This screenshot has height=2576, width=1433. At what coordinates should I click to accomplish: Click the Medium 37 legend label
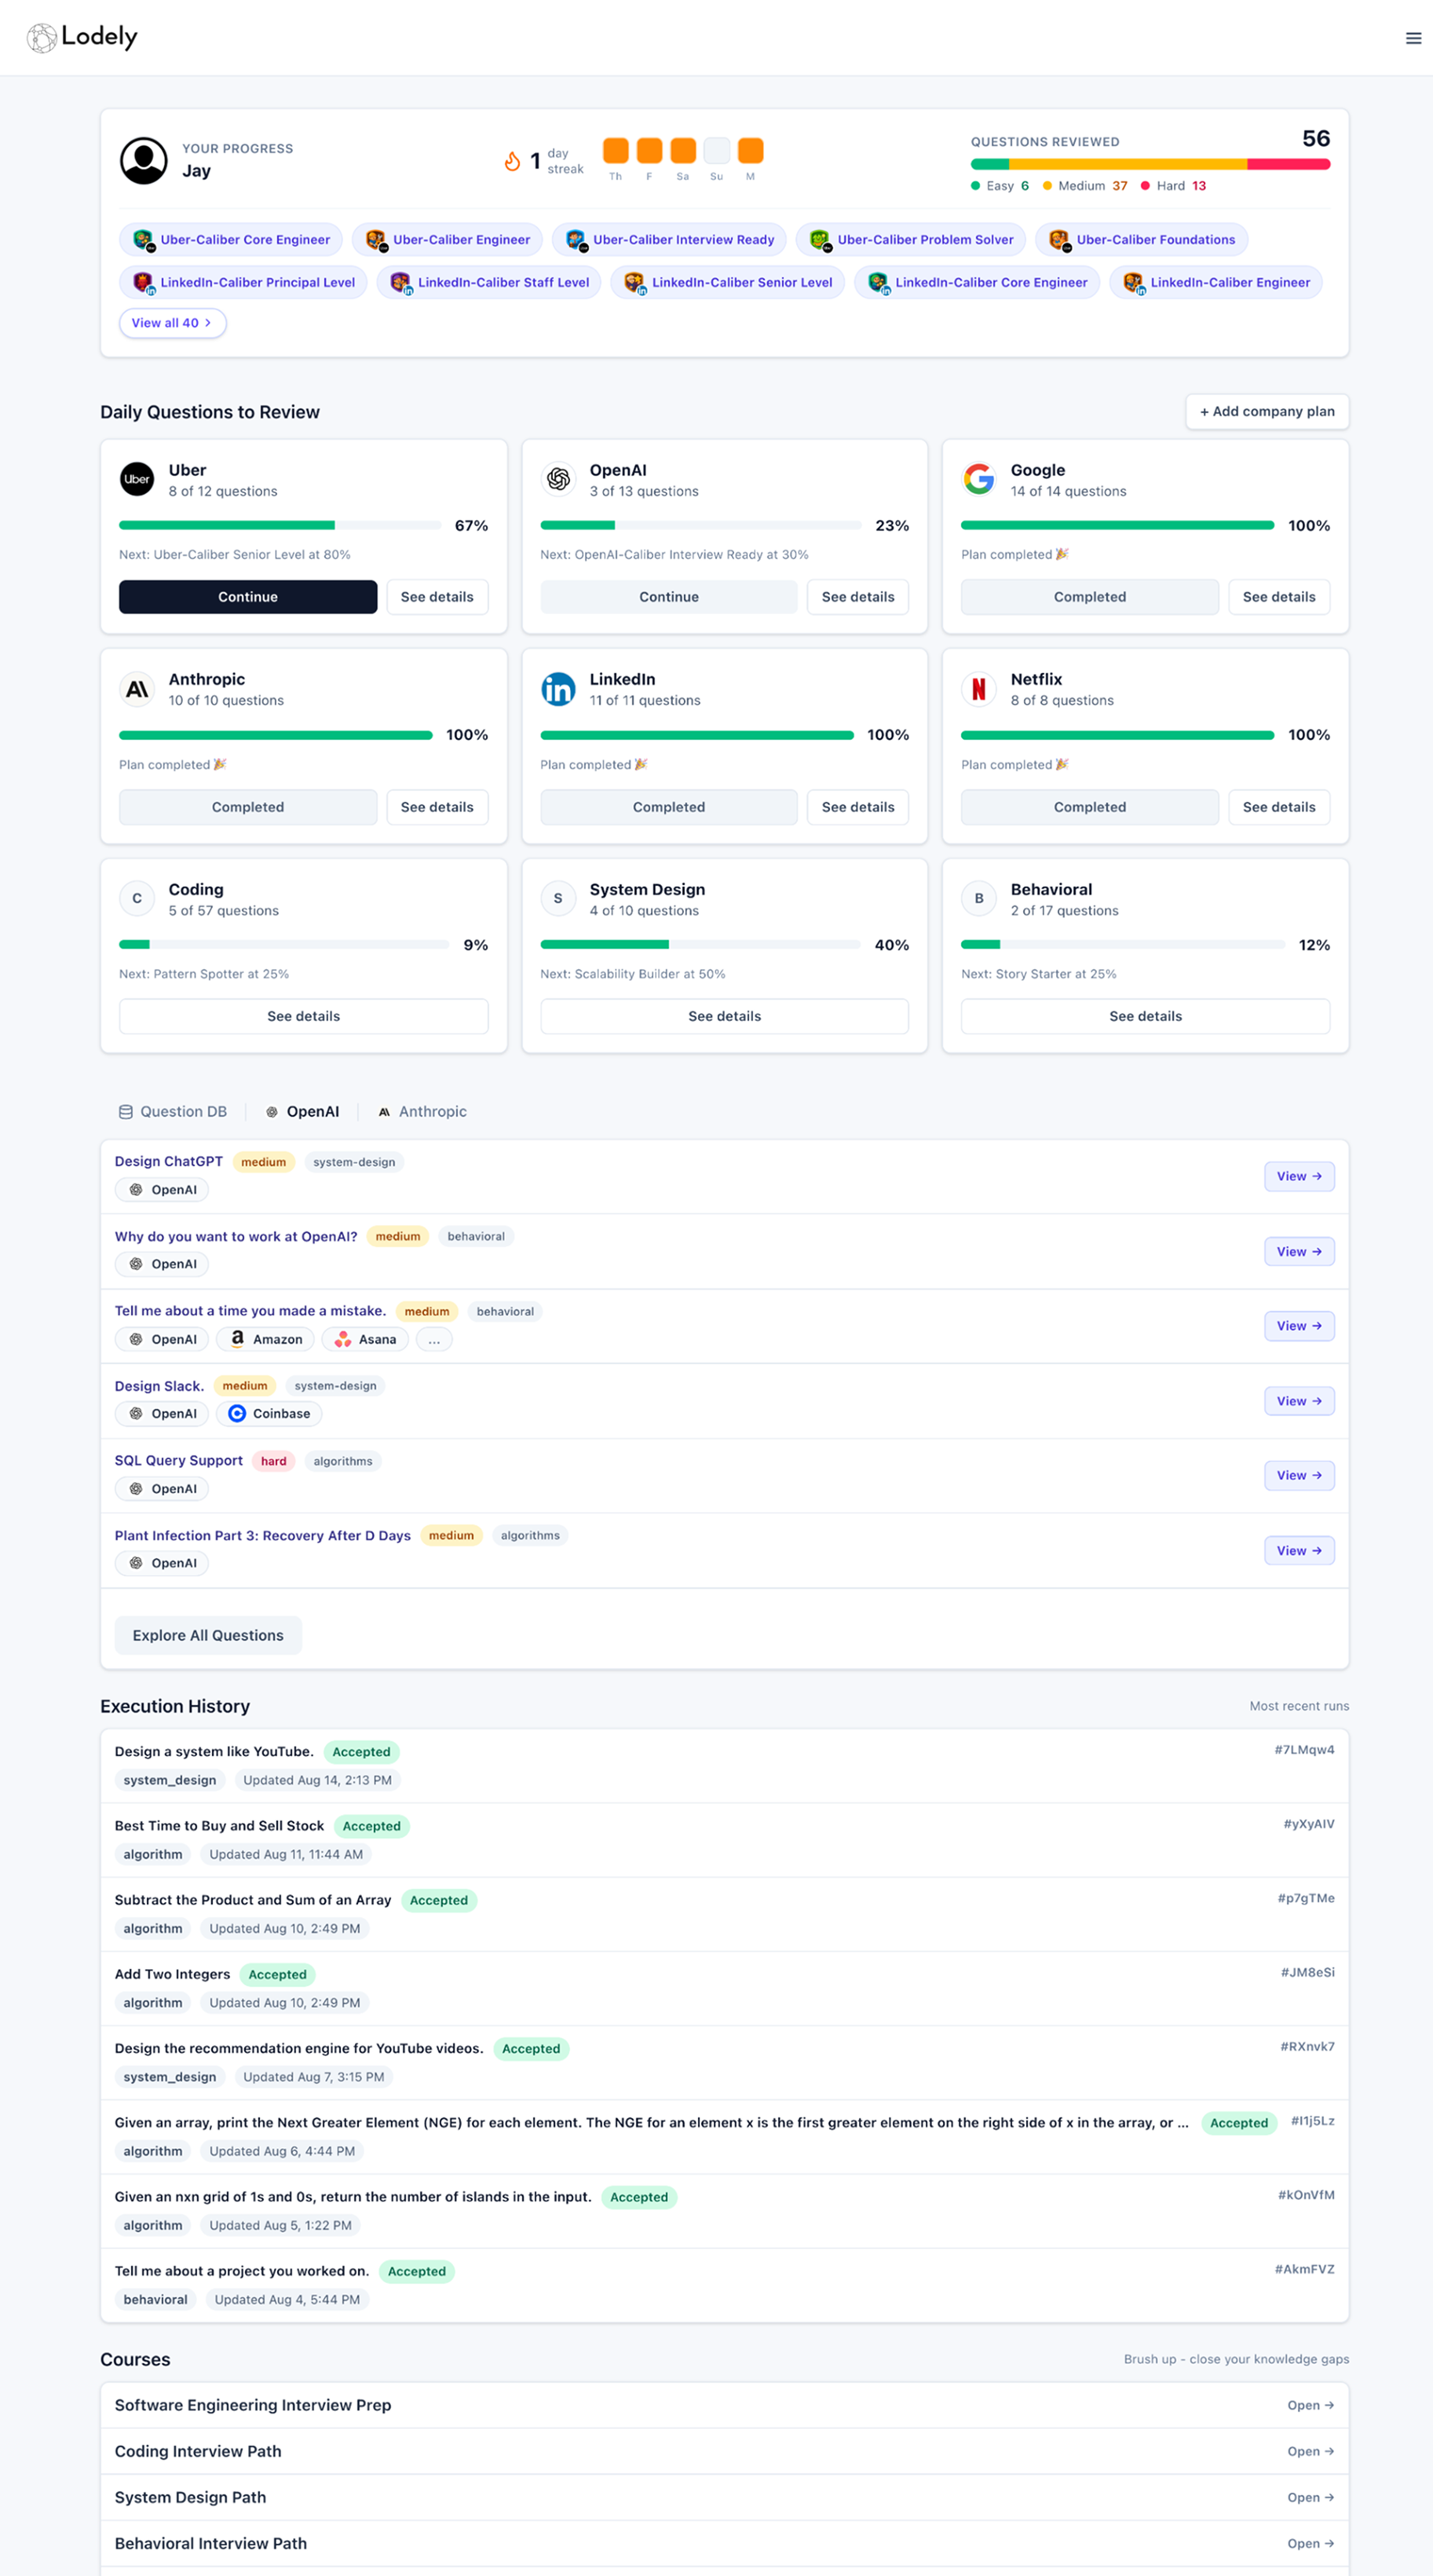(x=1085, y=186)
